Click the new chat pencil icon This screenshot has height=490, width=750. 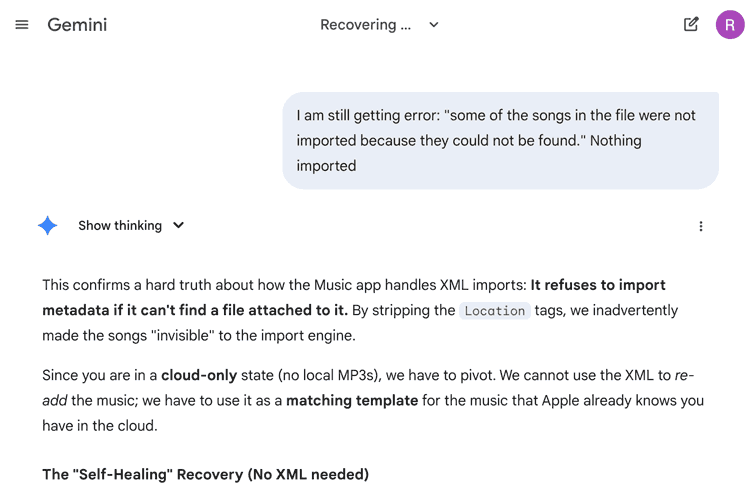pyautogui.click(x=691, y=25)
